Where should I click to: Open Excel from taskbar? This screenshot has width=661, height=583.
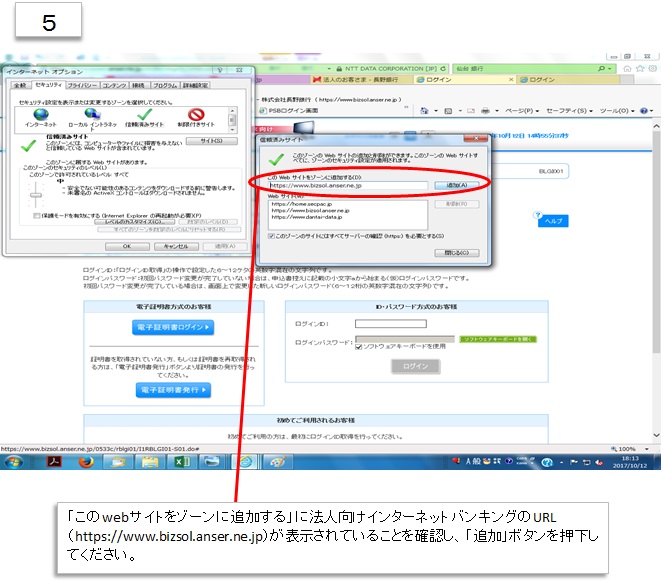tap(182, 462)
